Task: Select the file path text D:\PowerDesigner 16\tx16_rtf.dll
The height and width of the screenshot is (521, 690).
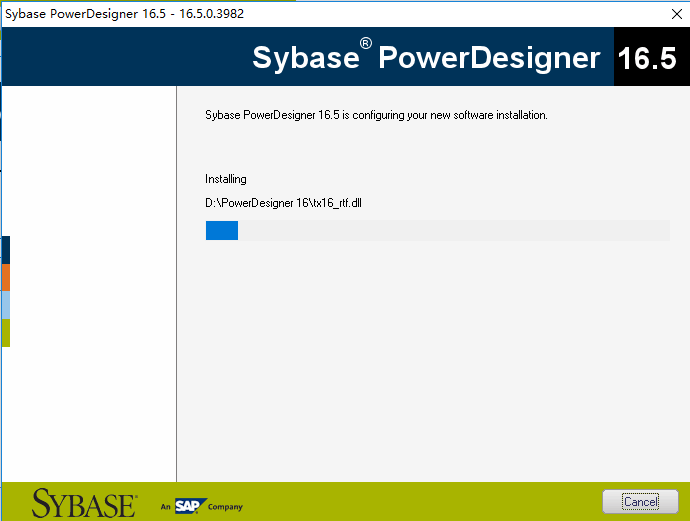Action: 283,203
